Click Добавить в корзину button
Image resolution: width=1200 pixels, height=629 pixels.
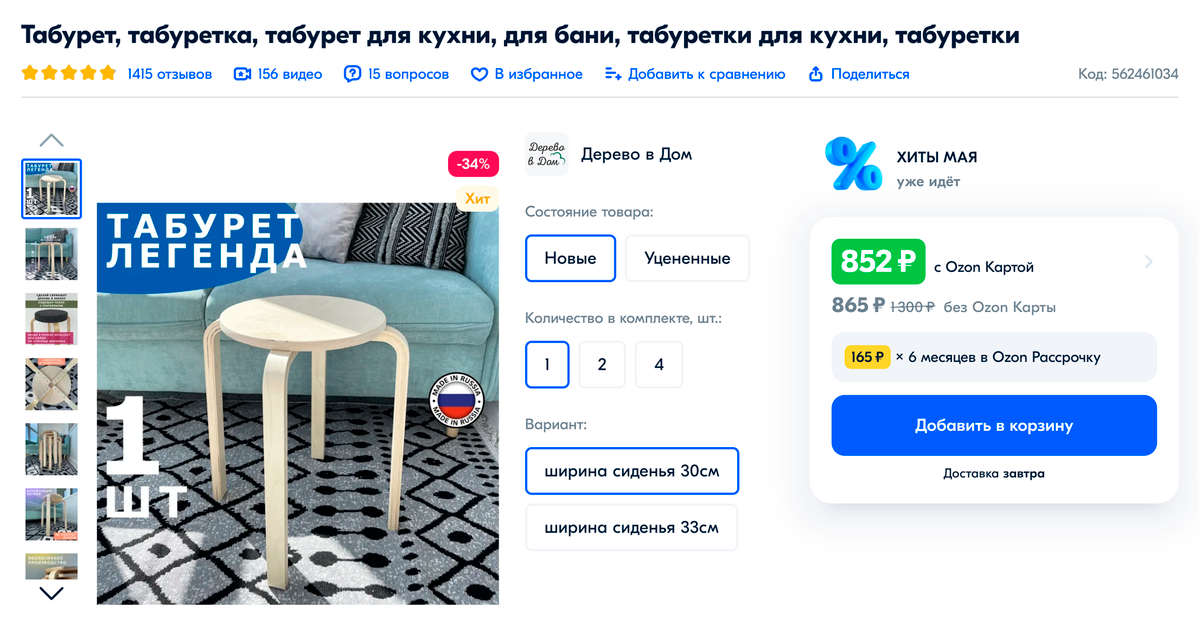pyautogui.click(x=994, y=425)
